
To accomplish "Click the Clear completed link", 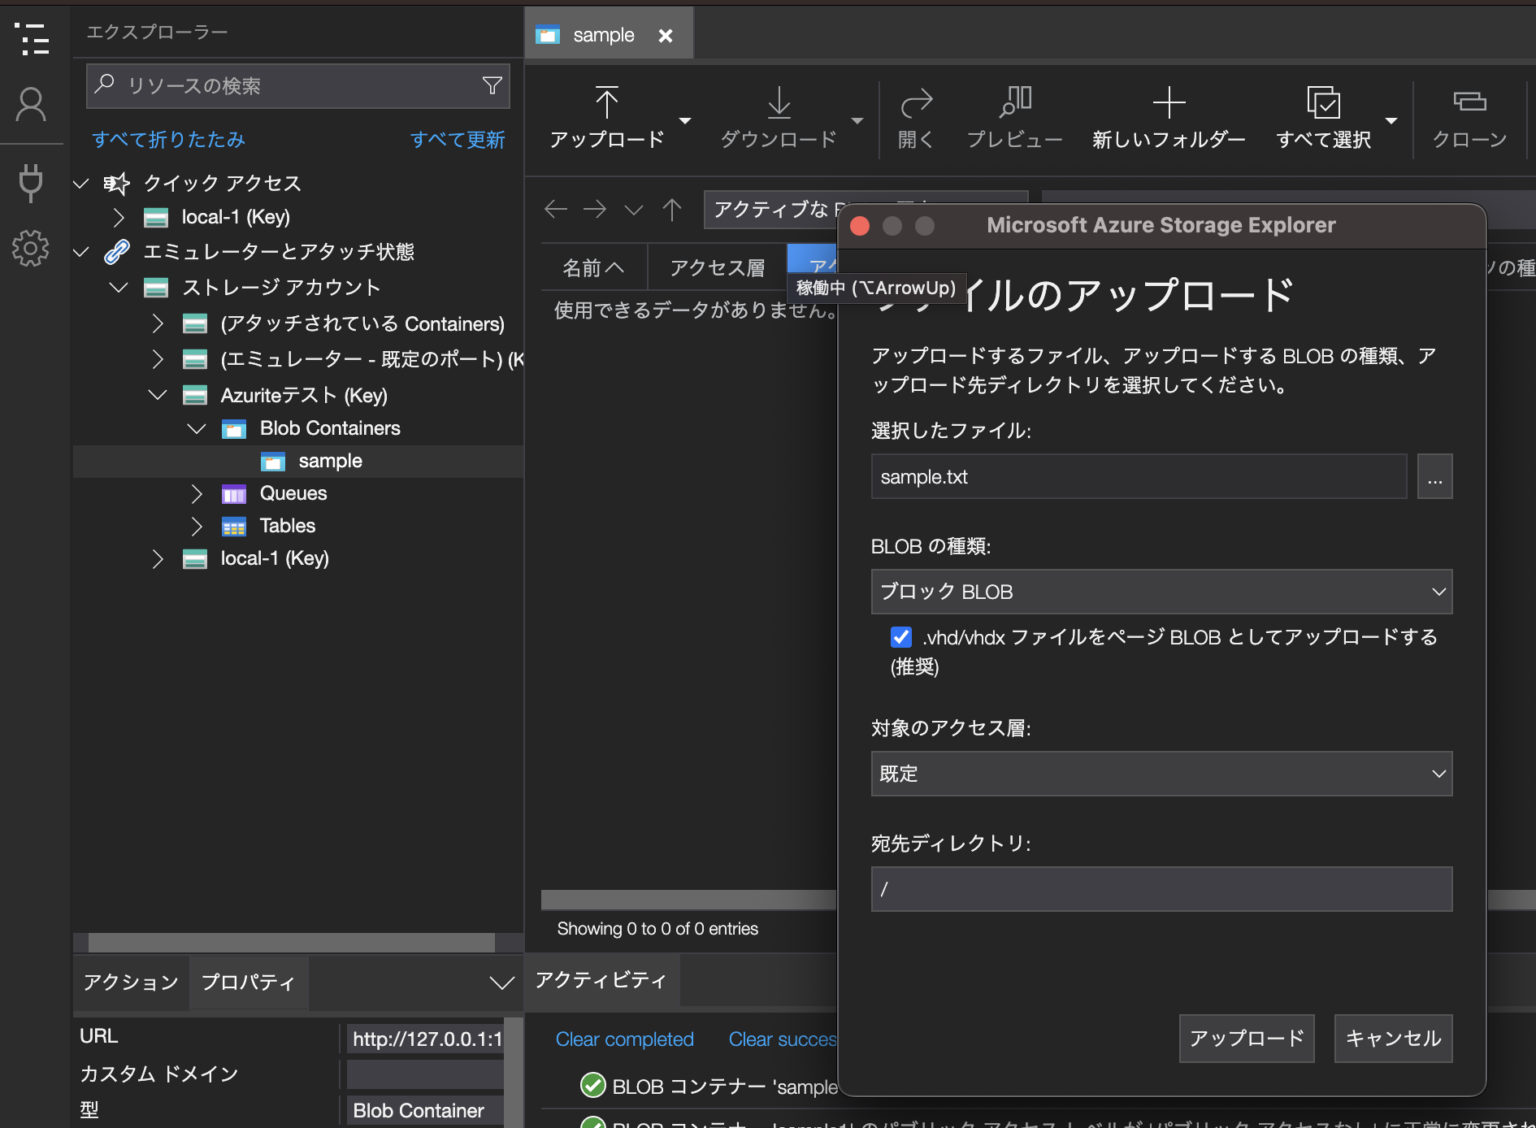I will pyautogui.click(x=624, y=1039).
